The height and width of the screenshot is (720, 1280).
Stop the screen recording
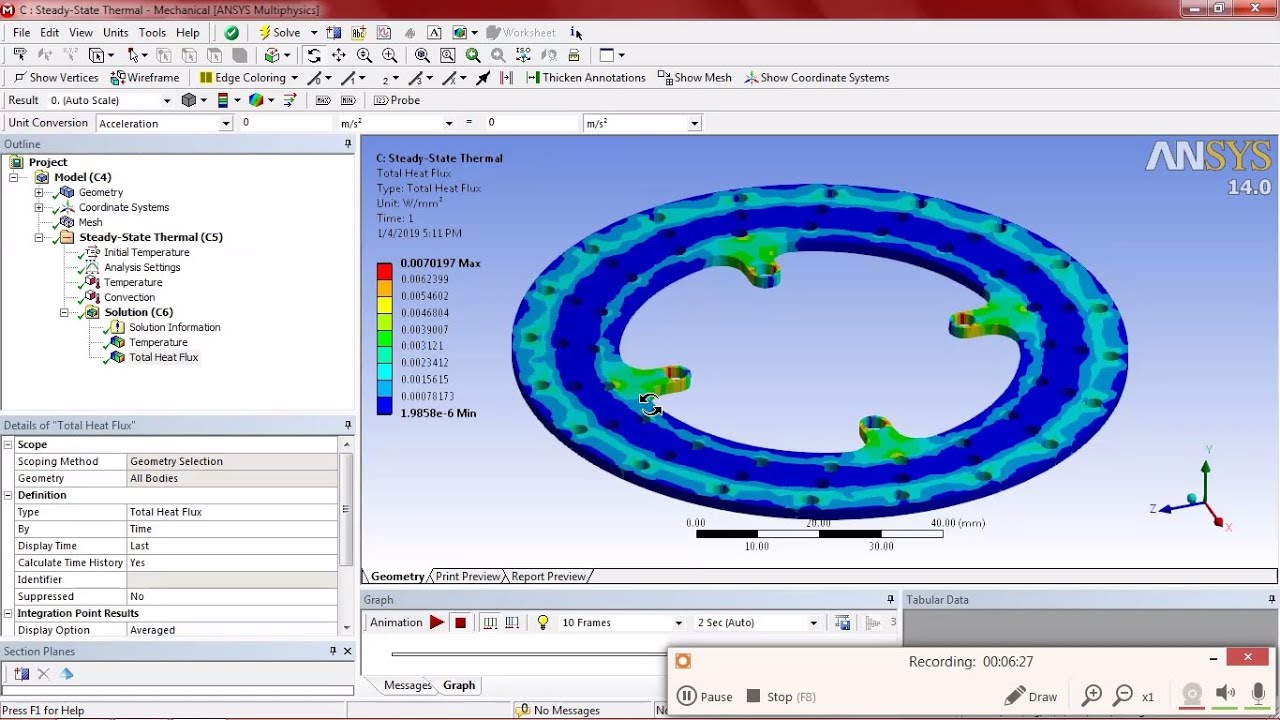click(780, 696)
